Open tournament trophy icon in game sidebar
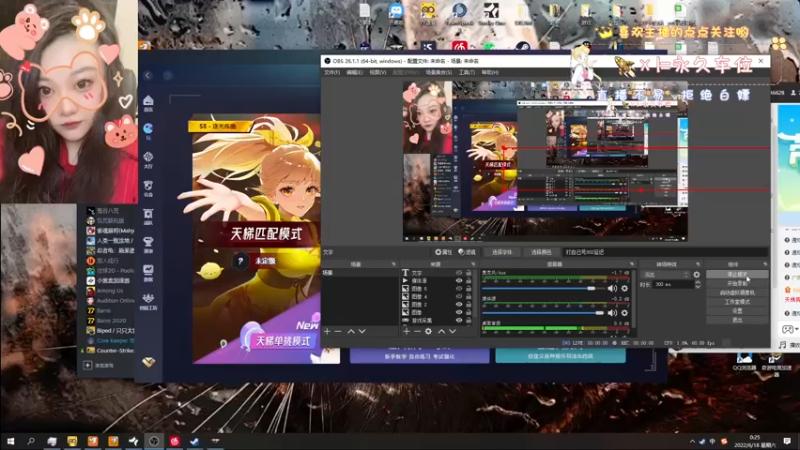Screen dimensions: 800x450 [x=148, y=244]
